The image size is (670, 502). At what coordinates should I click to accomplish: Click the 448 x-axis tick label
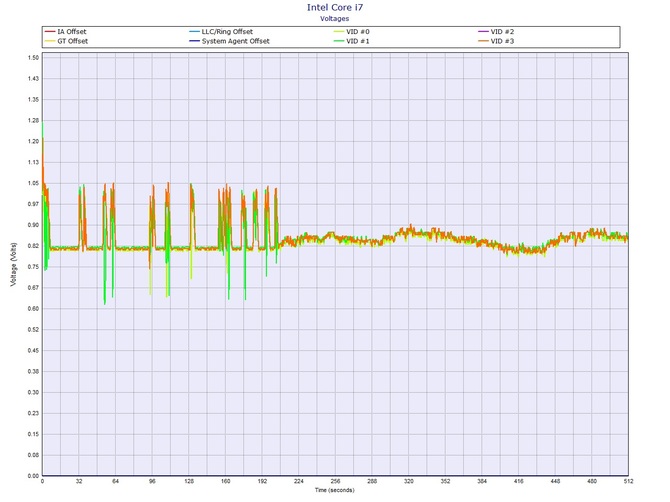tap(555, 481)
